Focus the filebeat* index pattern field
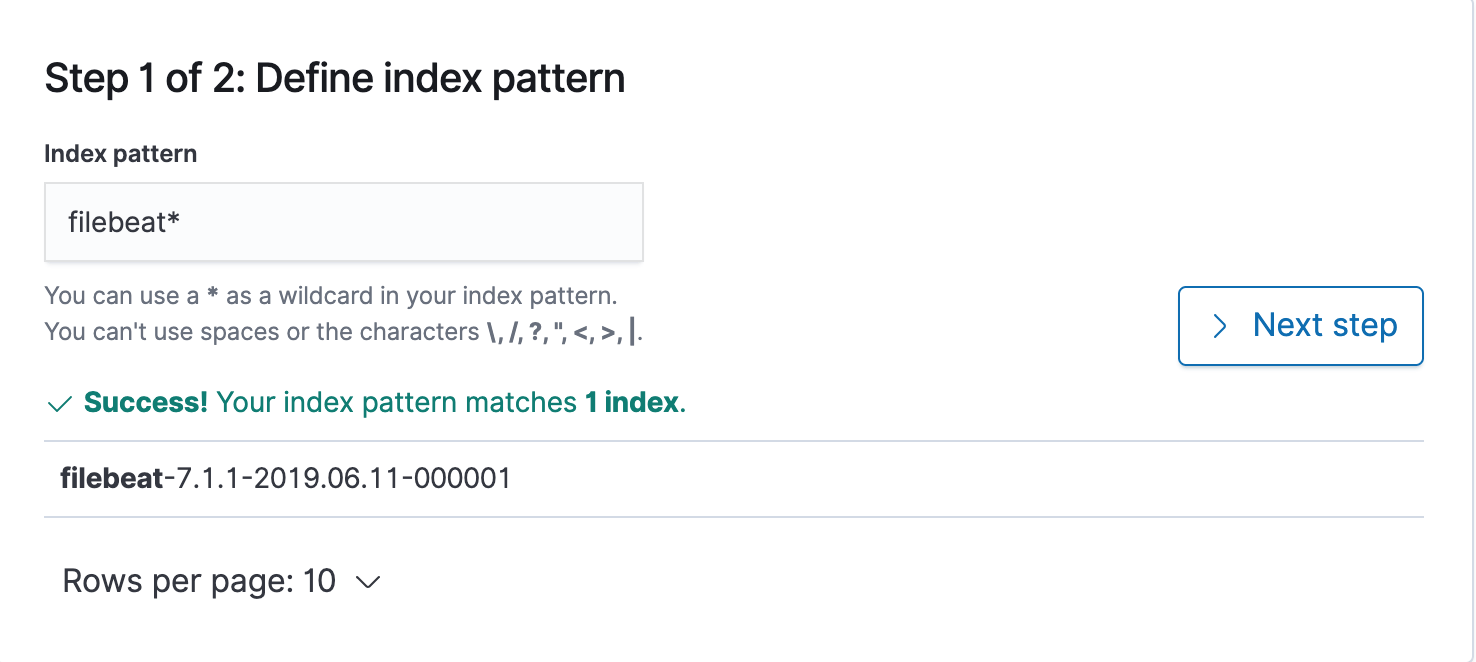 (x=343, y=222)
